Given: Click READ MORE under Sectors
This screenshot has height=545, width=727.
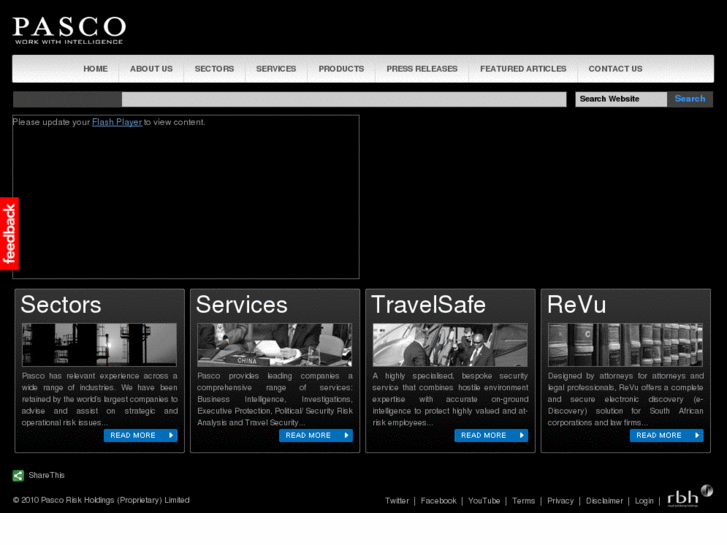Looking at the screenshot, I should 140,436.
